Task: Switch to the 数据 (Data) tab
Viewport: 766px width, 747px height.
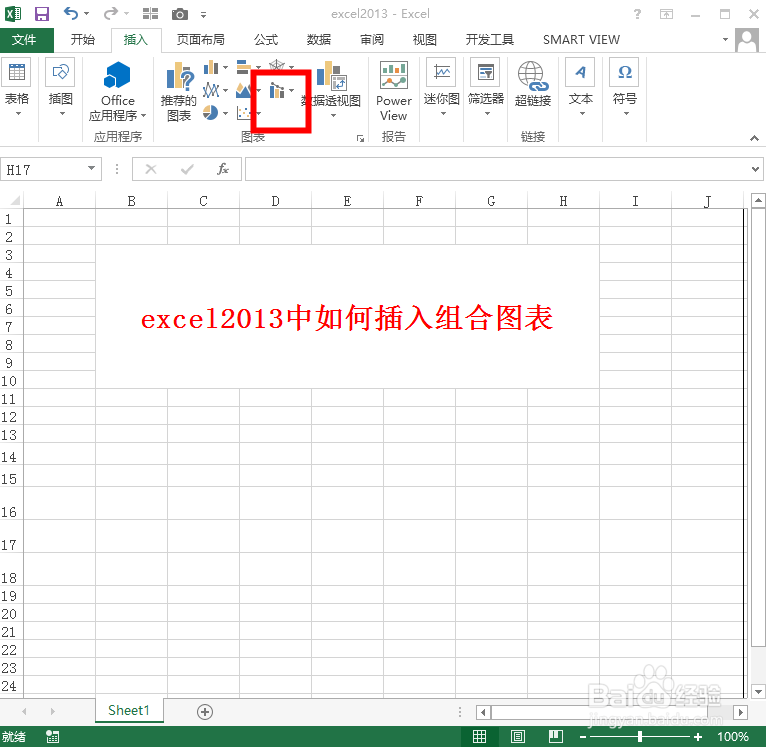Action: click(319, 40)
